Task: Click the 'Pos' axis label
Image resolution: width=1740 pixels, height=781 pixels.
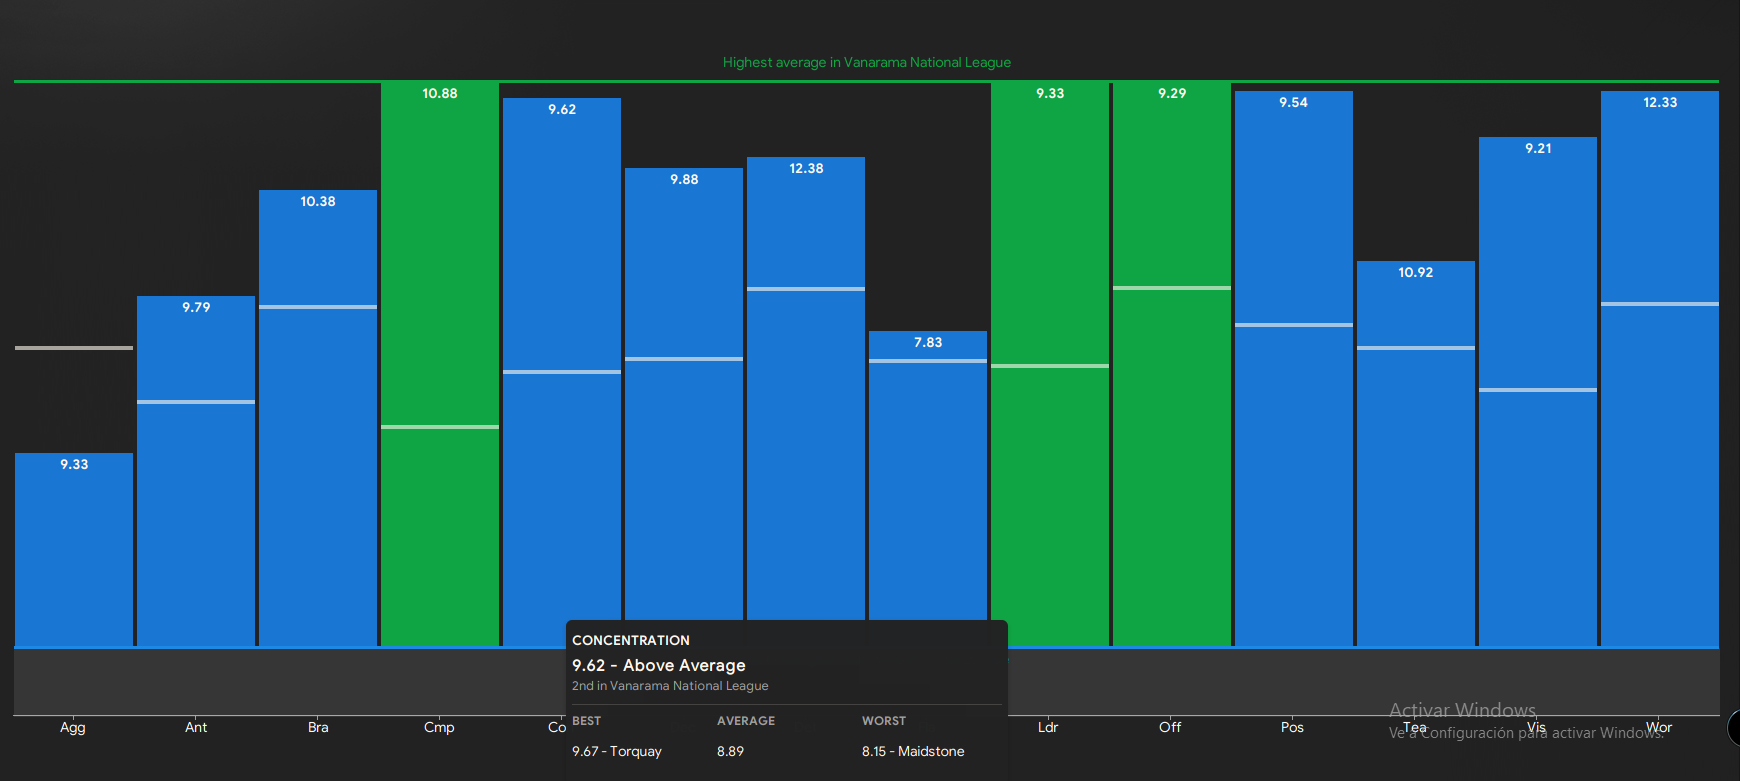Action: [x=1292, y=727]
